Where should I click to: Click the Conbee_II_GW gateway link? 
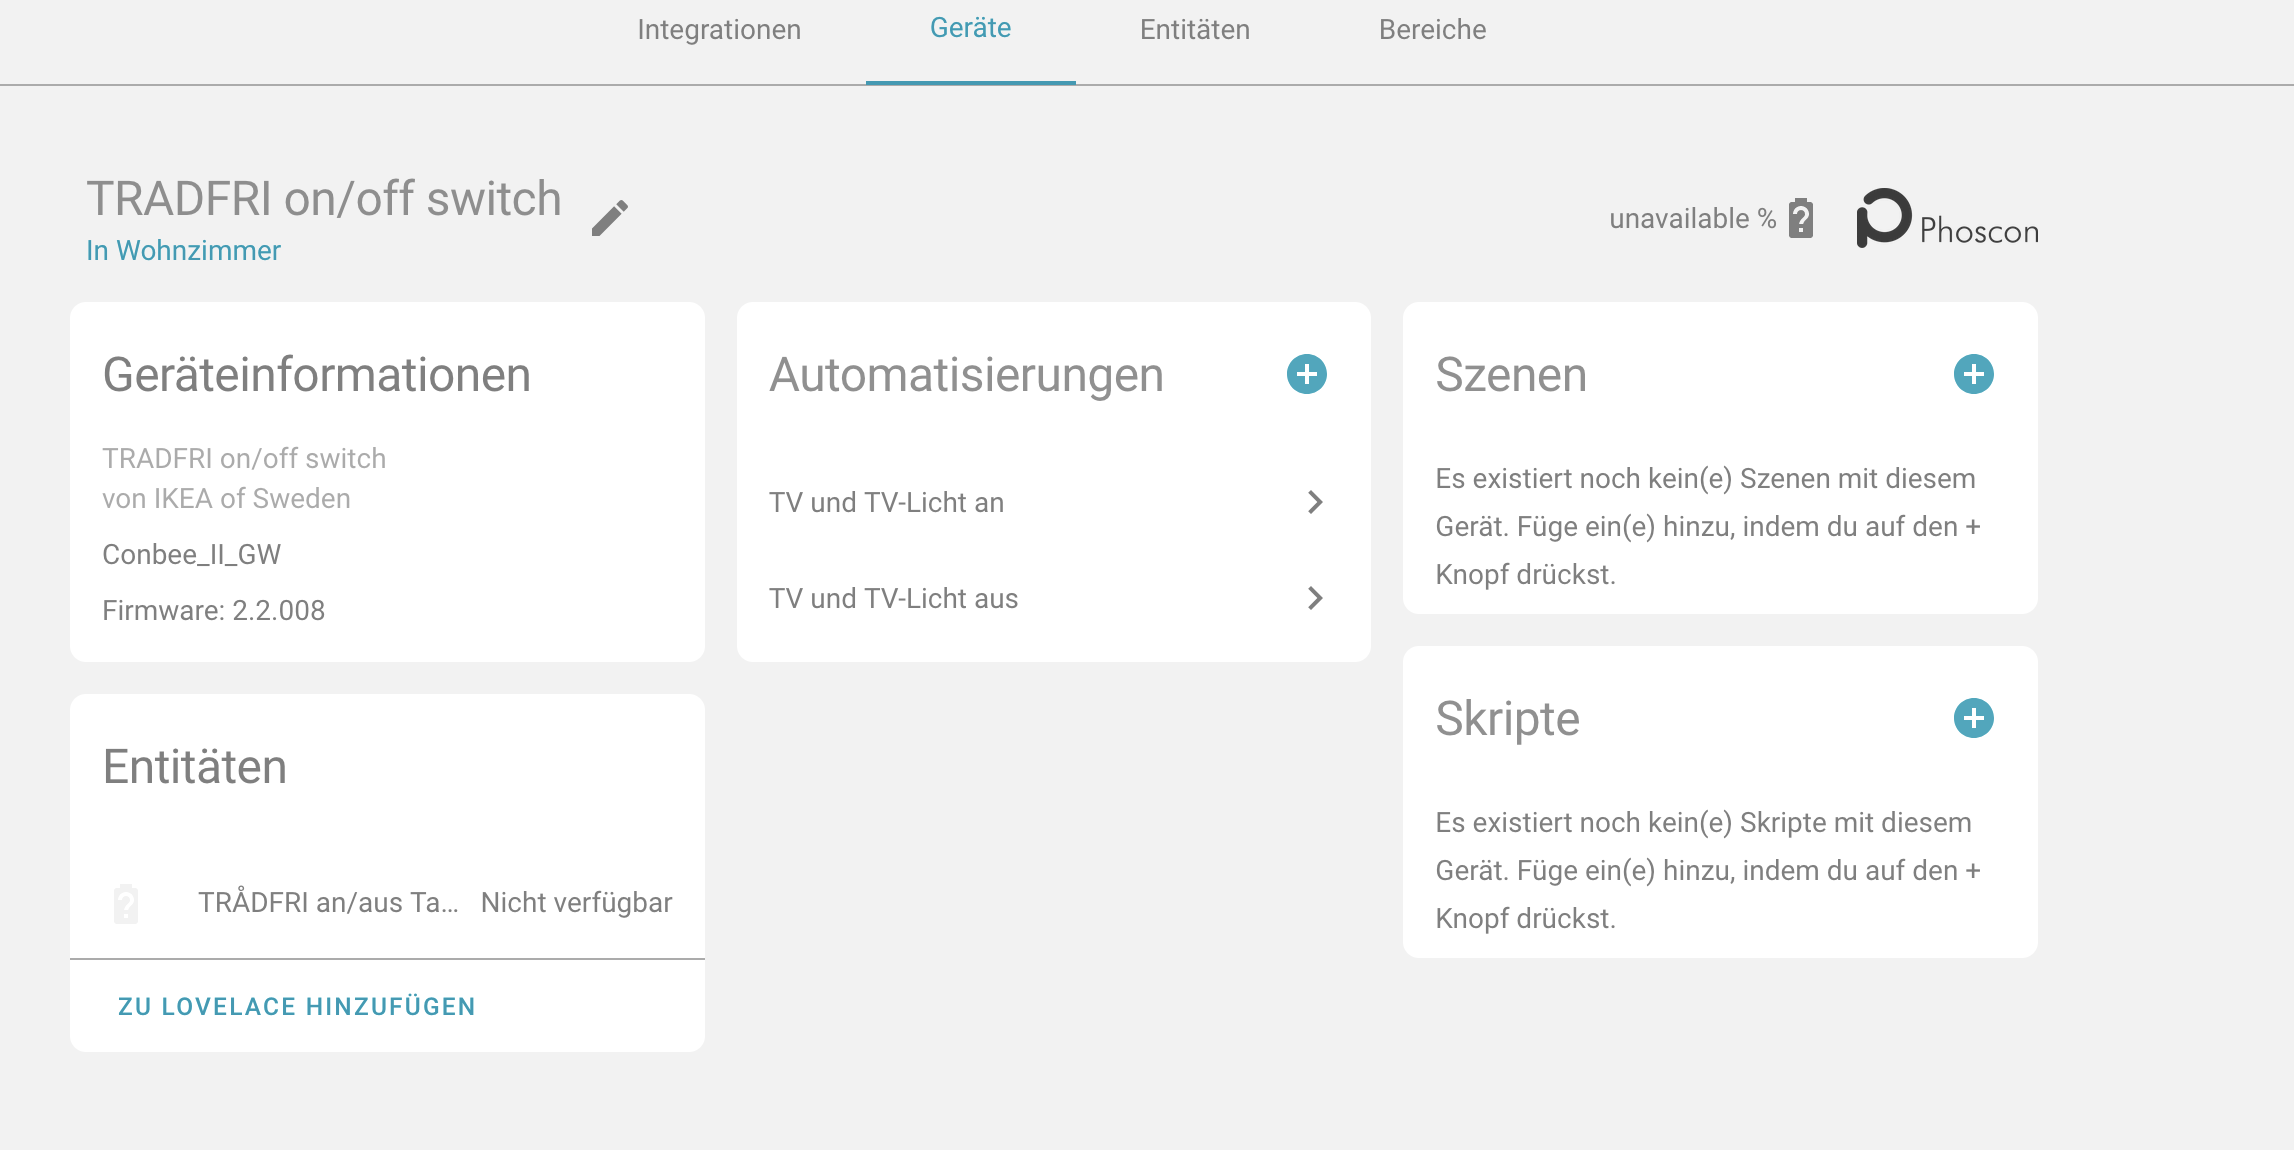click(192, 554)
